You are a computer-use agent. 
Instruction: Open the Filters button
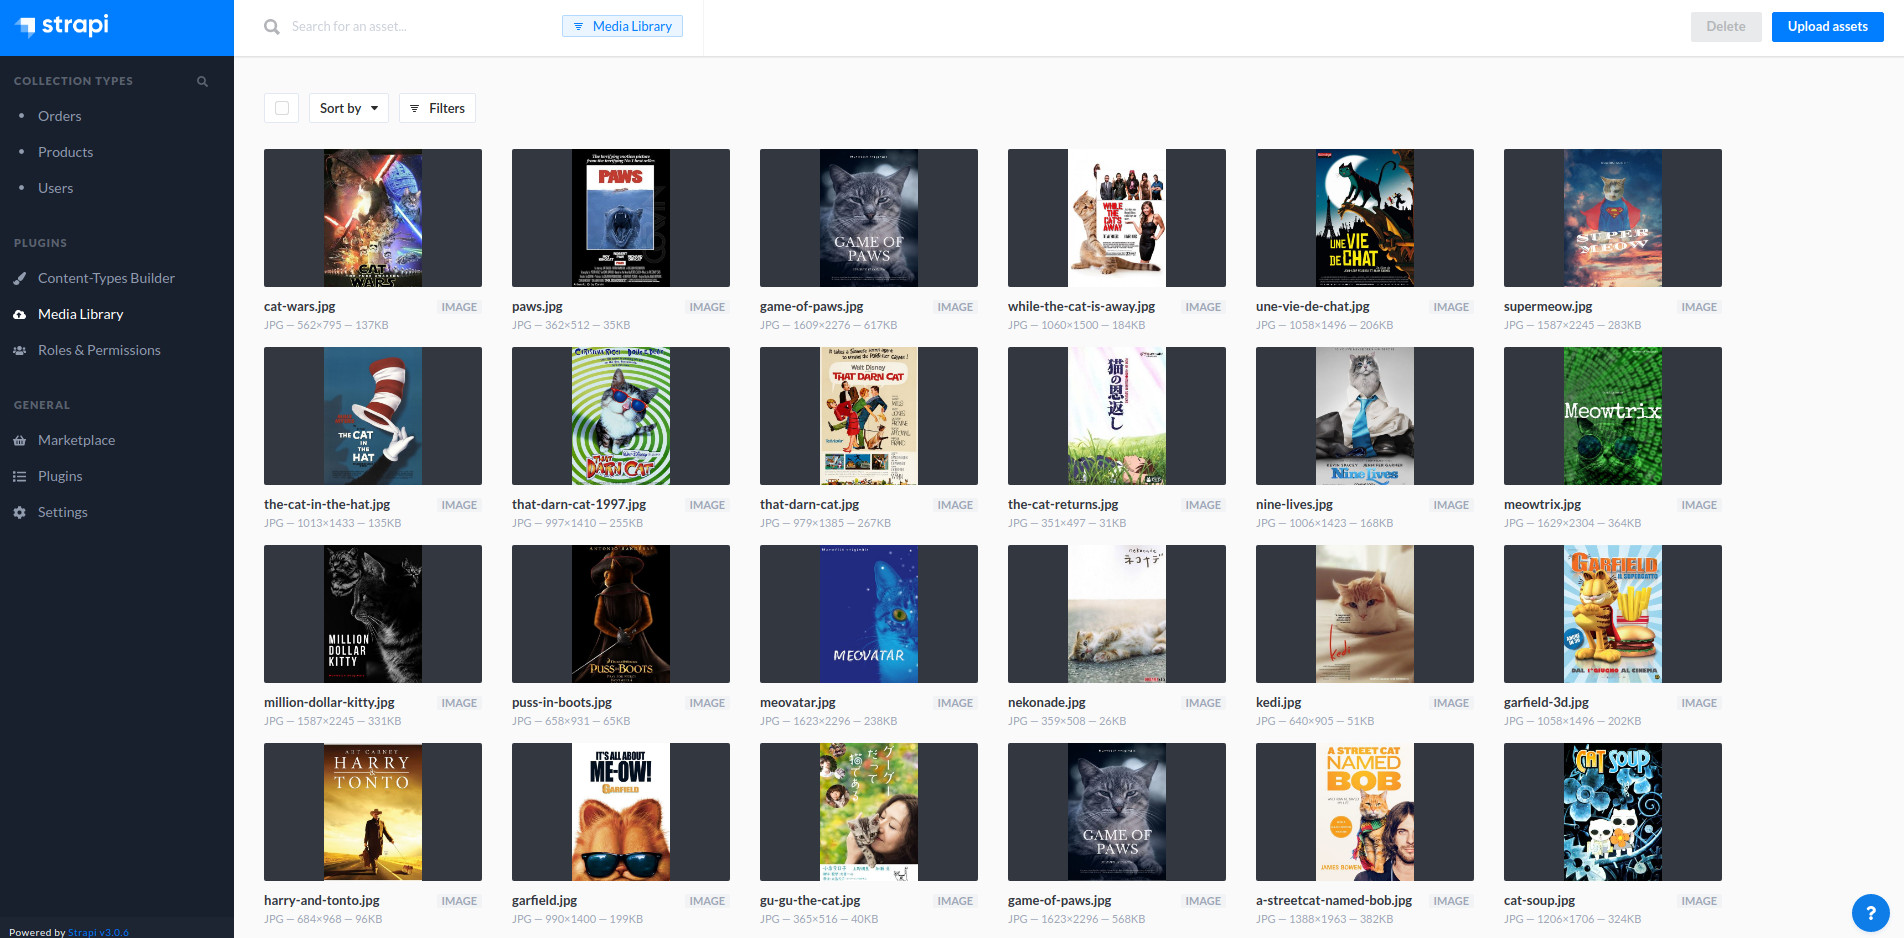coord(437,108)
